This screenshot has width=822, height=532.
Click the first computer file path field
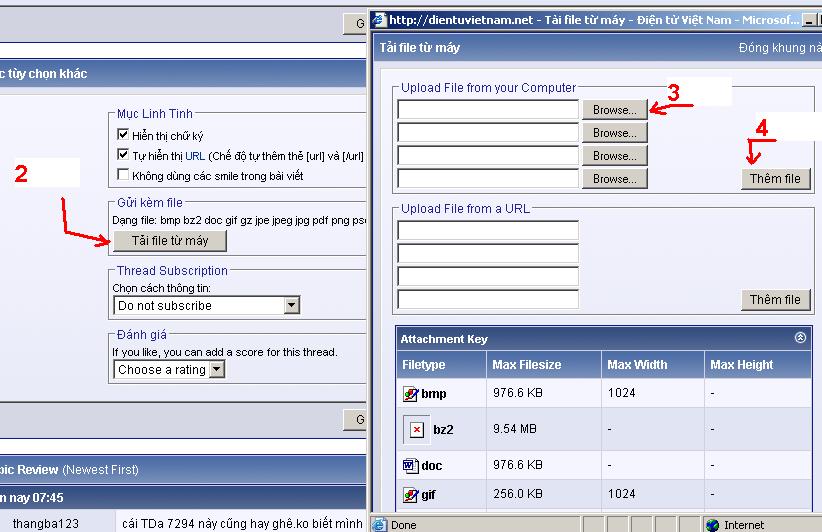(x=488, y=110)
